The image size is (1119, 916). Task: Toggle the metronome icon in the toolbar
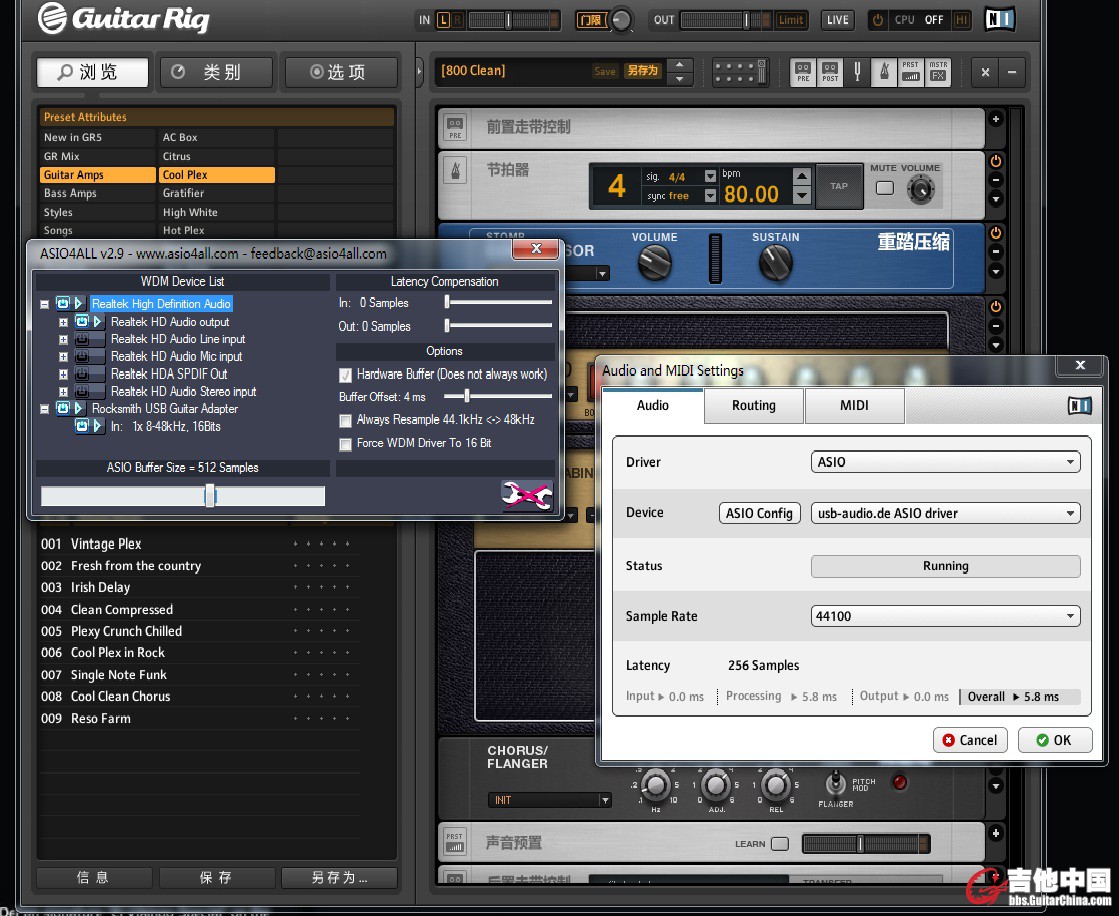(x=884, y=72)
